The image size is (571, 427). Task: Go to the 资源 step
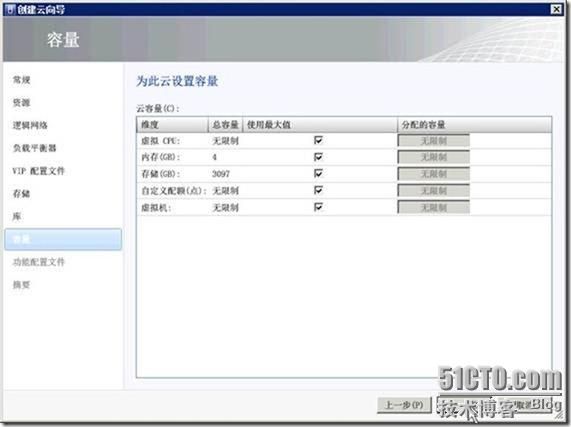point(21,103)
